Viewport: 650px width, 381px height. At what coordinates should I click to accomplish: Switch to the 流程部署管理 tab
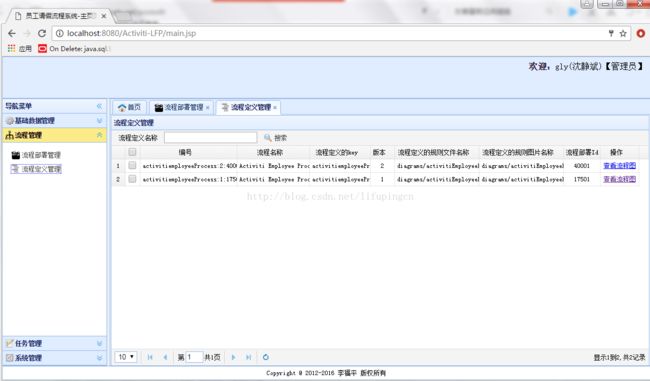pos(180,107)
